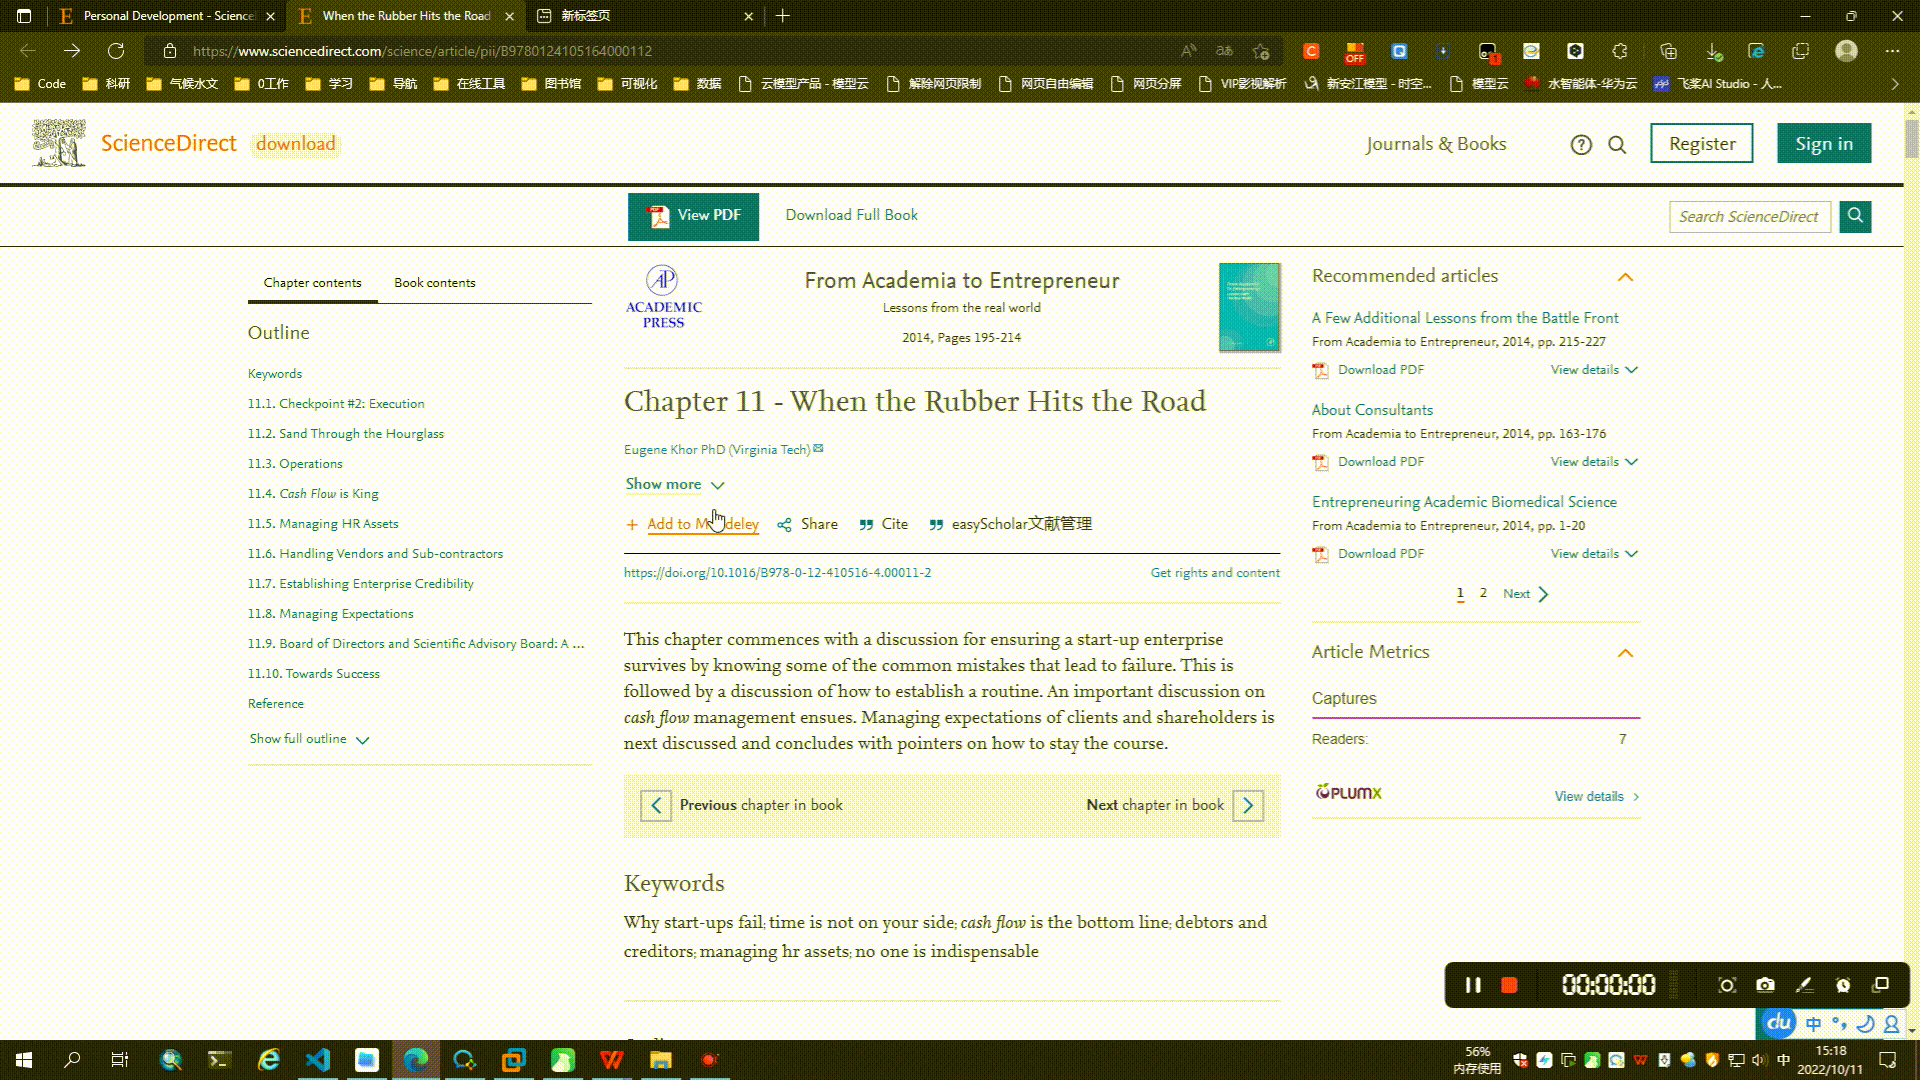Pause the screen recording
This screenshot has height=1080, width=1920.
point(1472,985)
